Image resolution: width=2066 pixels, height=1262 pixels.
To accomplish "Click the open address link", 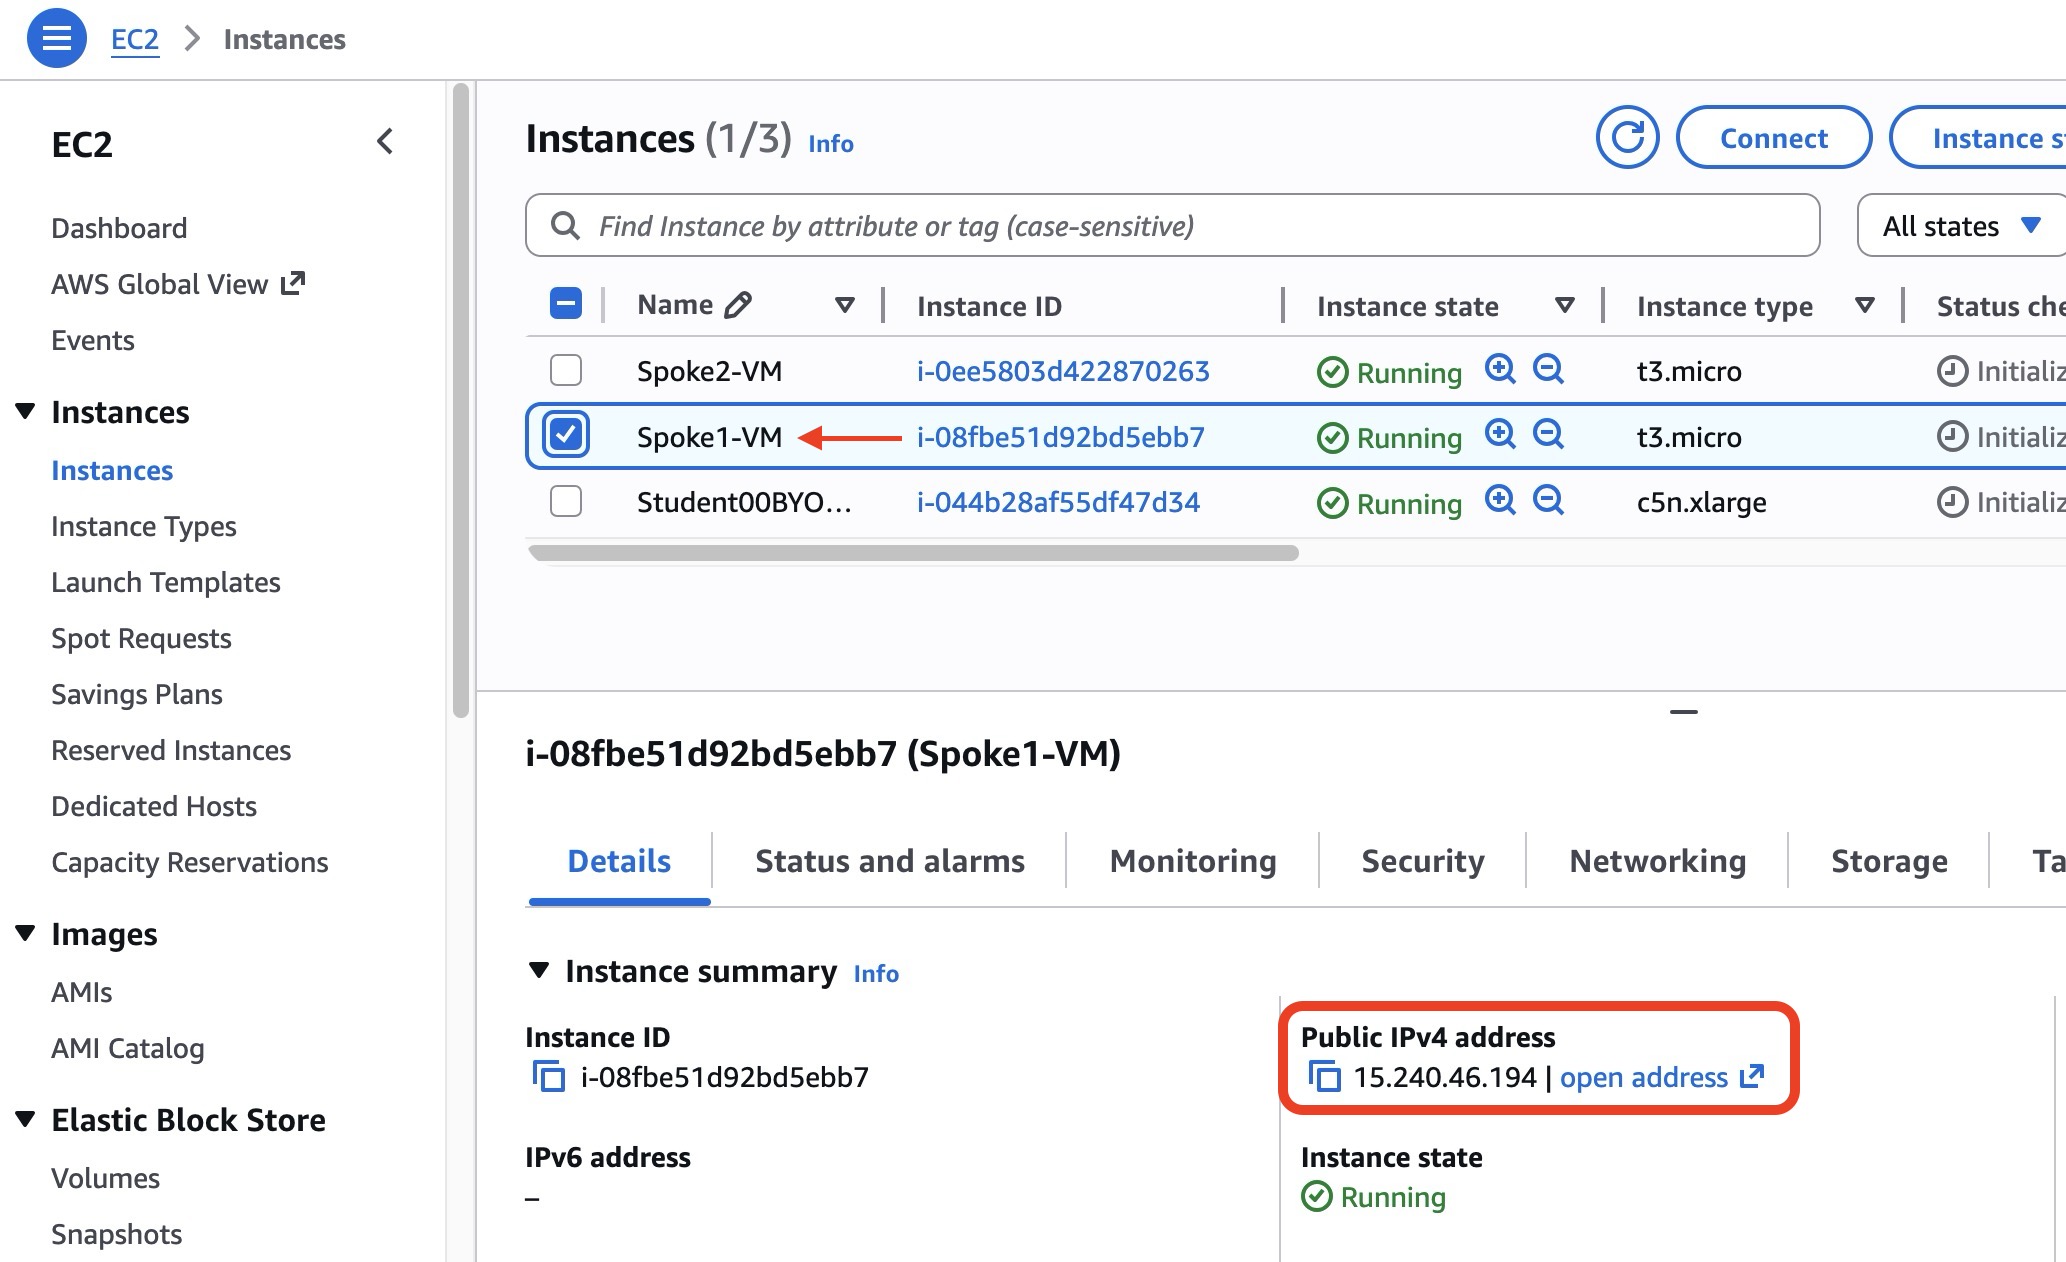I will point(1644,1077).
